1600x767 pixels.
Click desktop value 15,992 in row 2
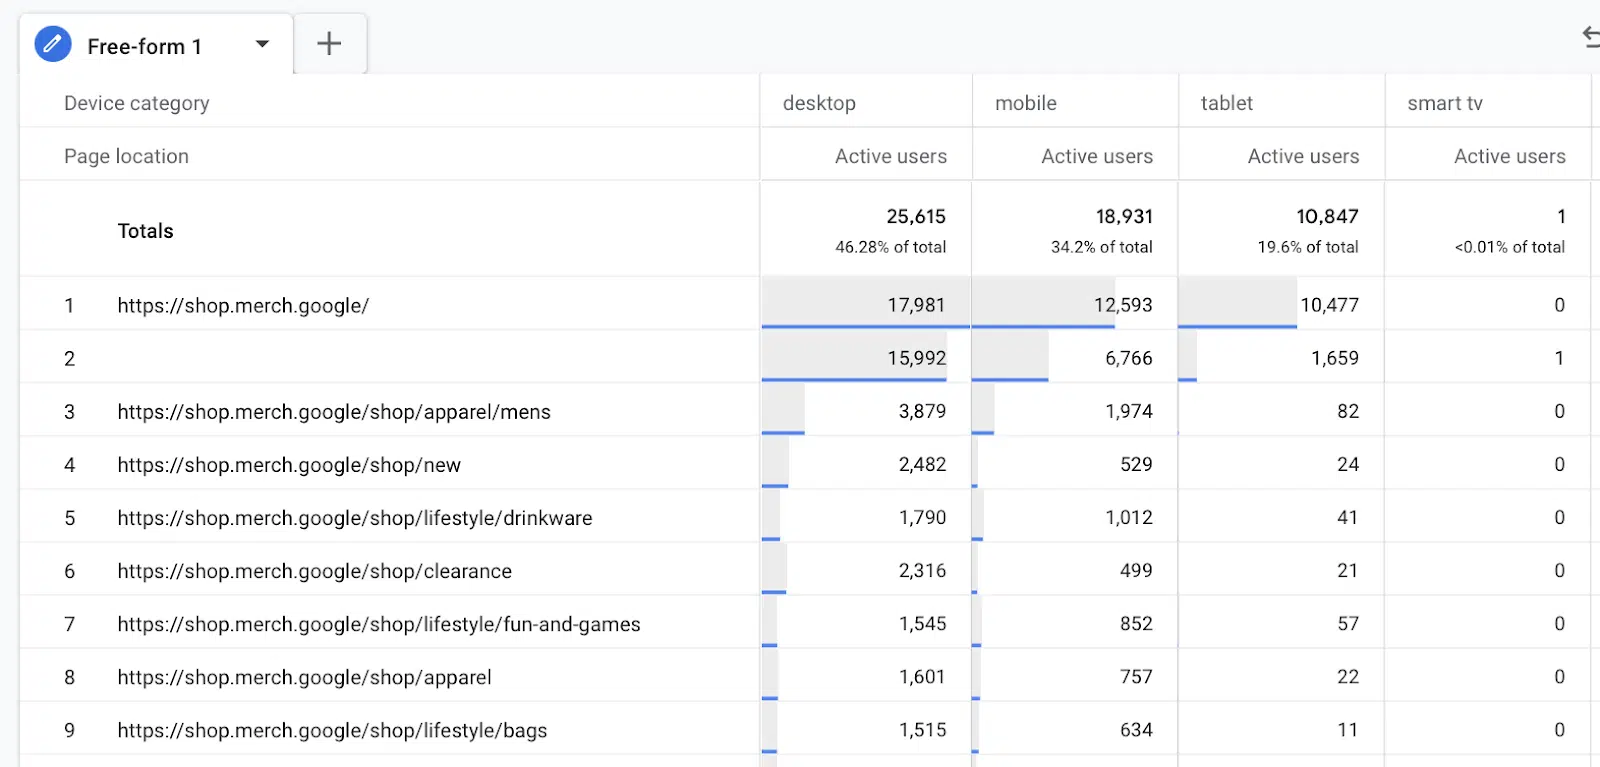click(916, 358)
